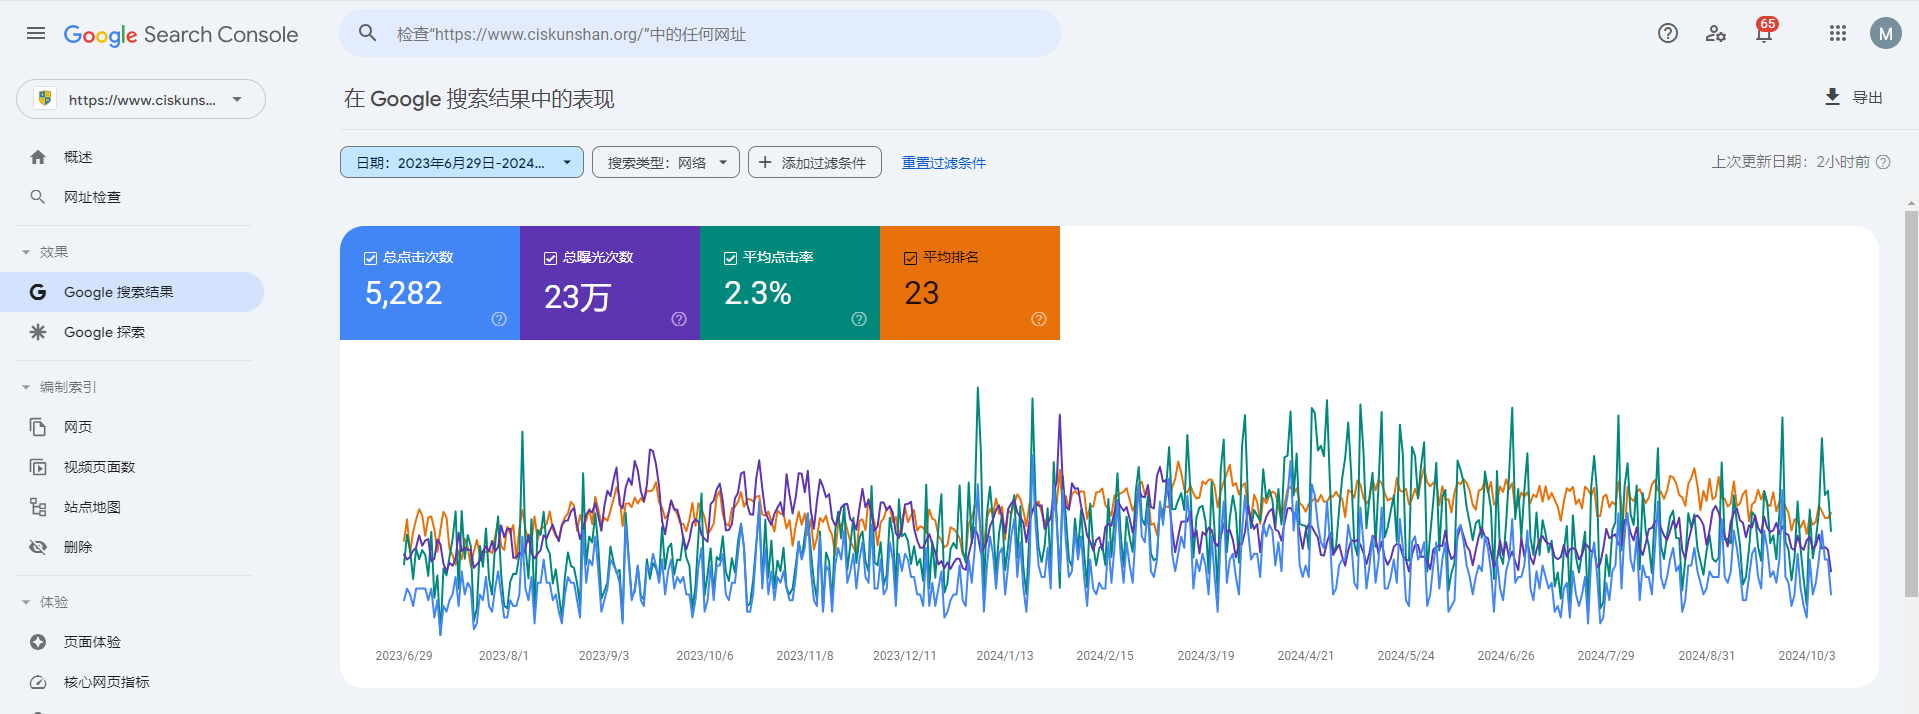Click the asterisk icon beside Google 探索
Viewport: 1919px width, 714px height.
tap(38, 332)
